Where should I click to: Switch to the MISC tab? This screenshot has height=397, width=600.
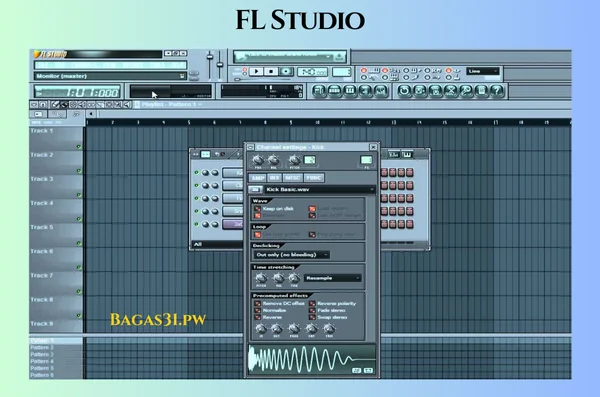[x=292, y=178]
